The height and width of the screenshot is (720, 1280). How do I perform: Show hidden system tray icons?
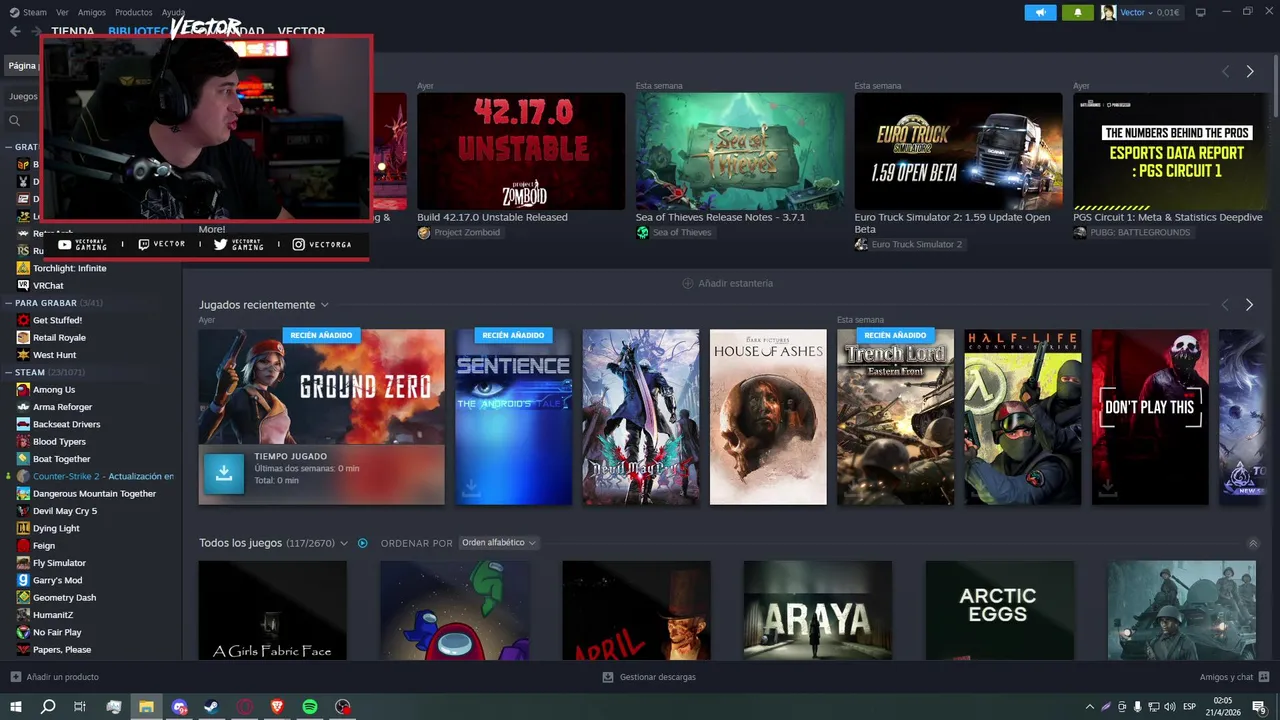[1090, 707]
